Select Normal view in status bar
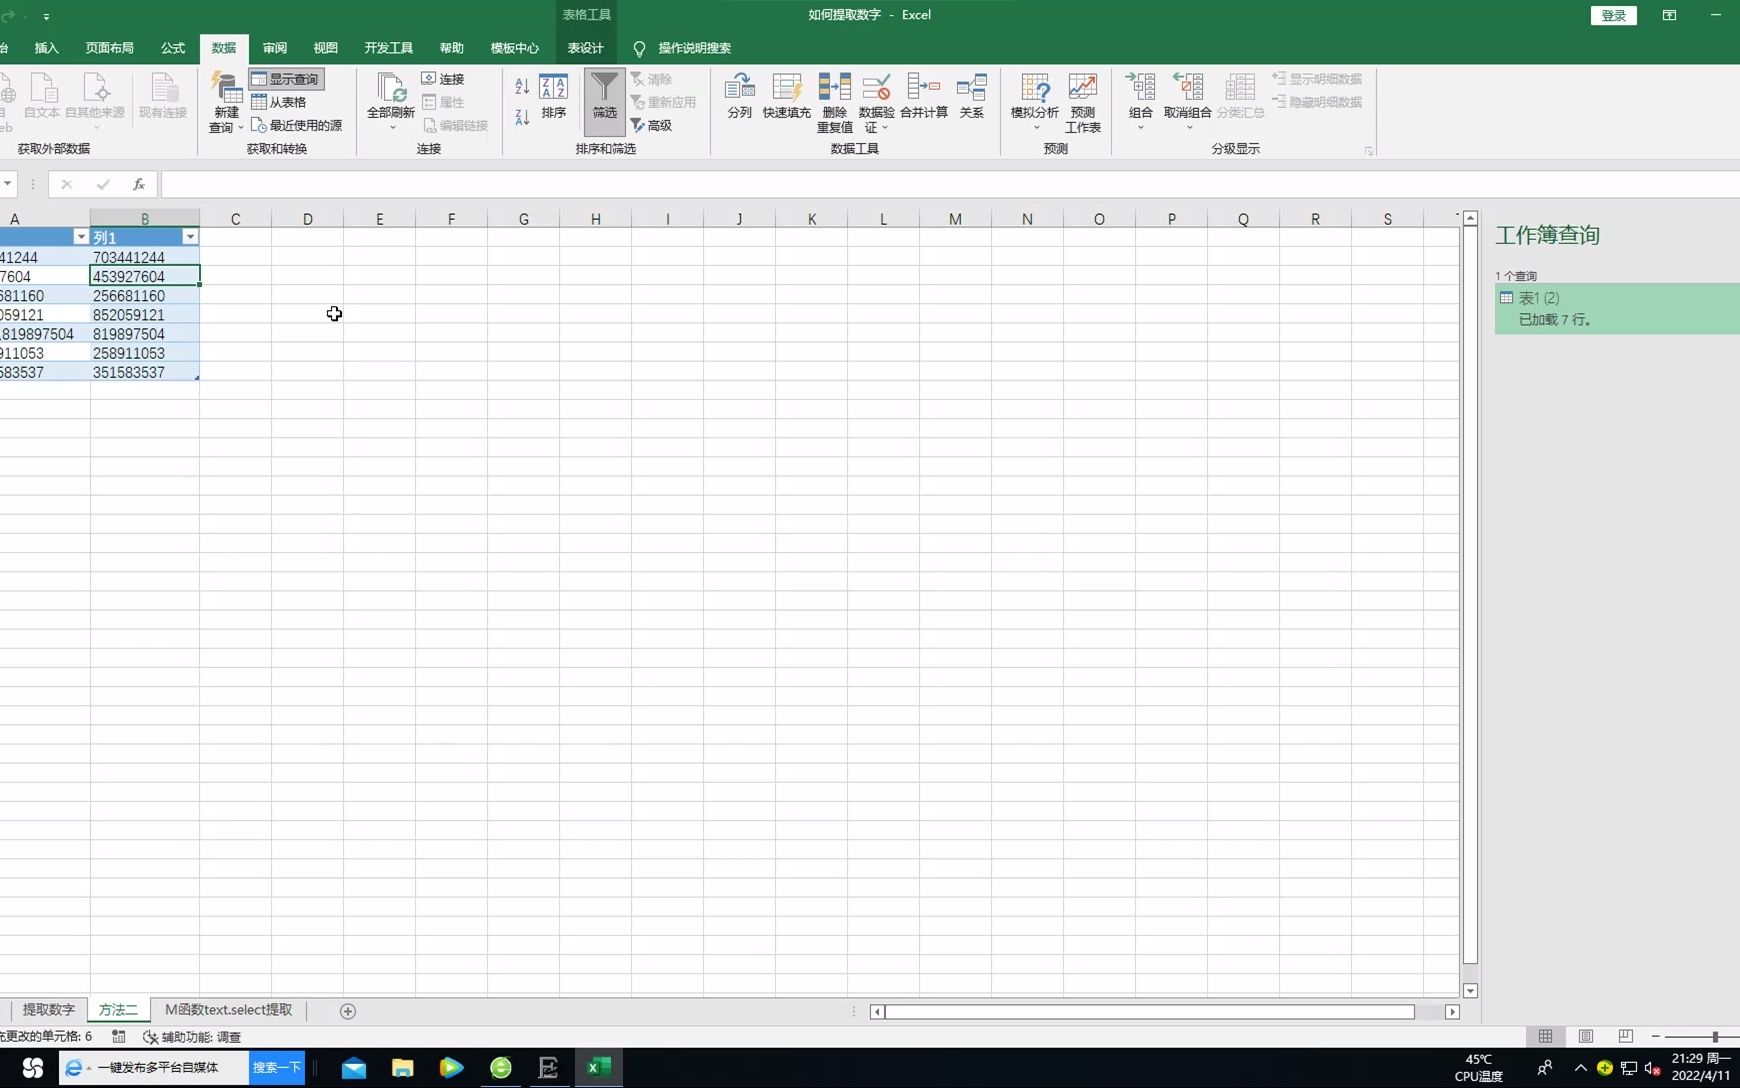Viewport: 1740px width, 1088px height. 1546,1036
